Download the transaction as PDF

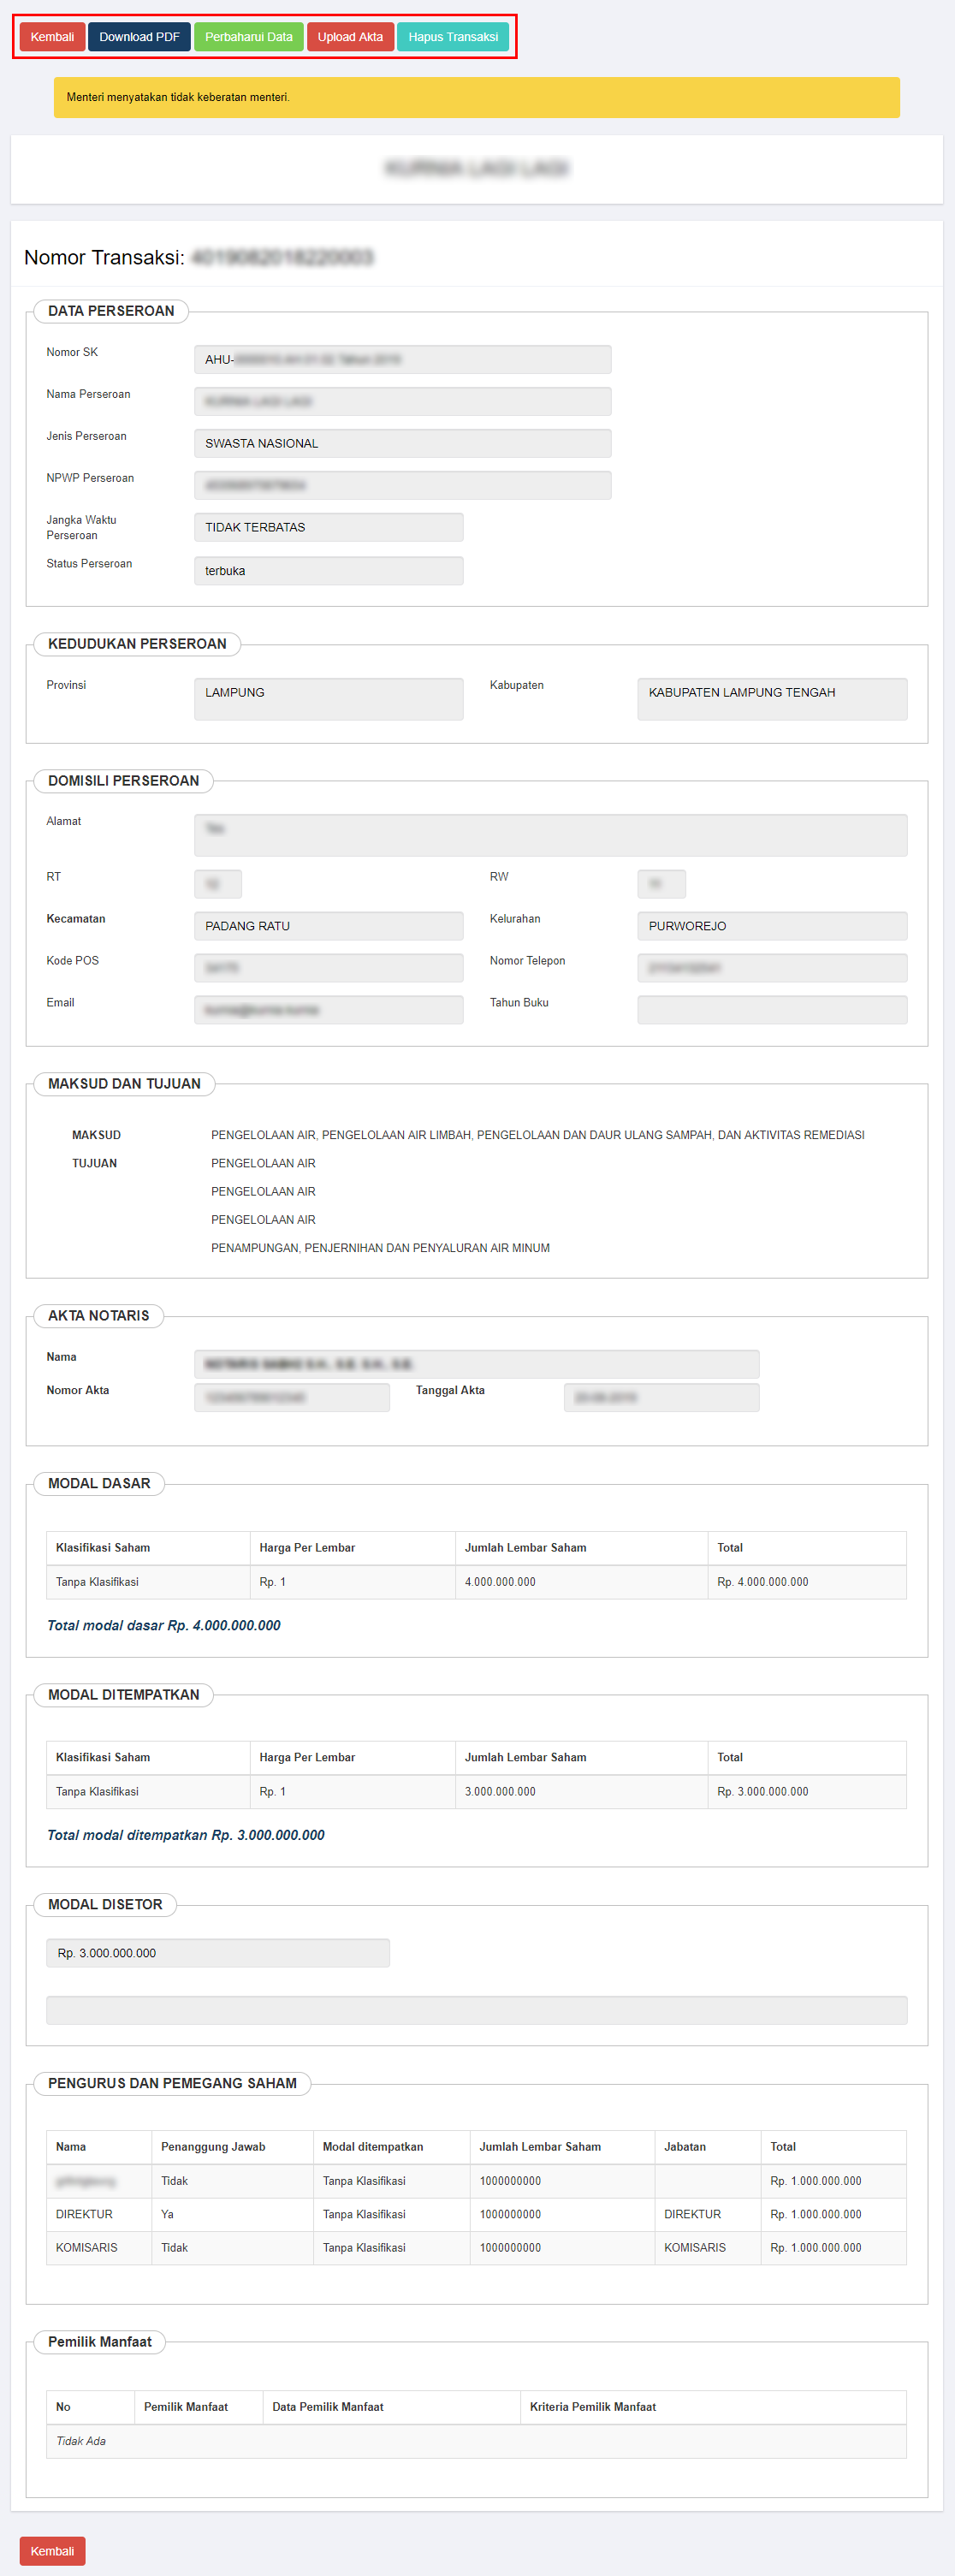[139, 37]
